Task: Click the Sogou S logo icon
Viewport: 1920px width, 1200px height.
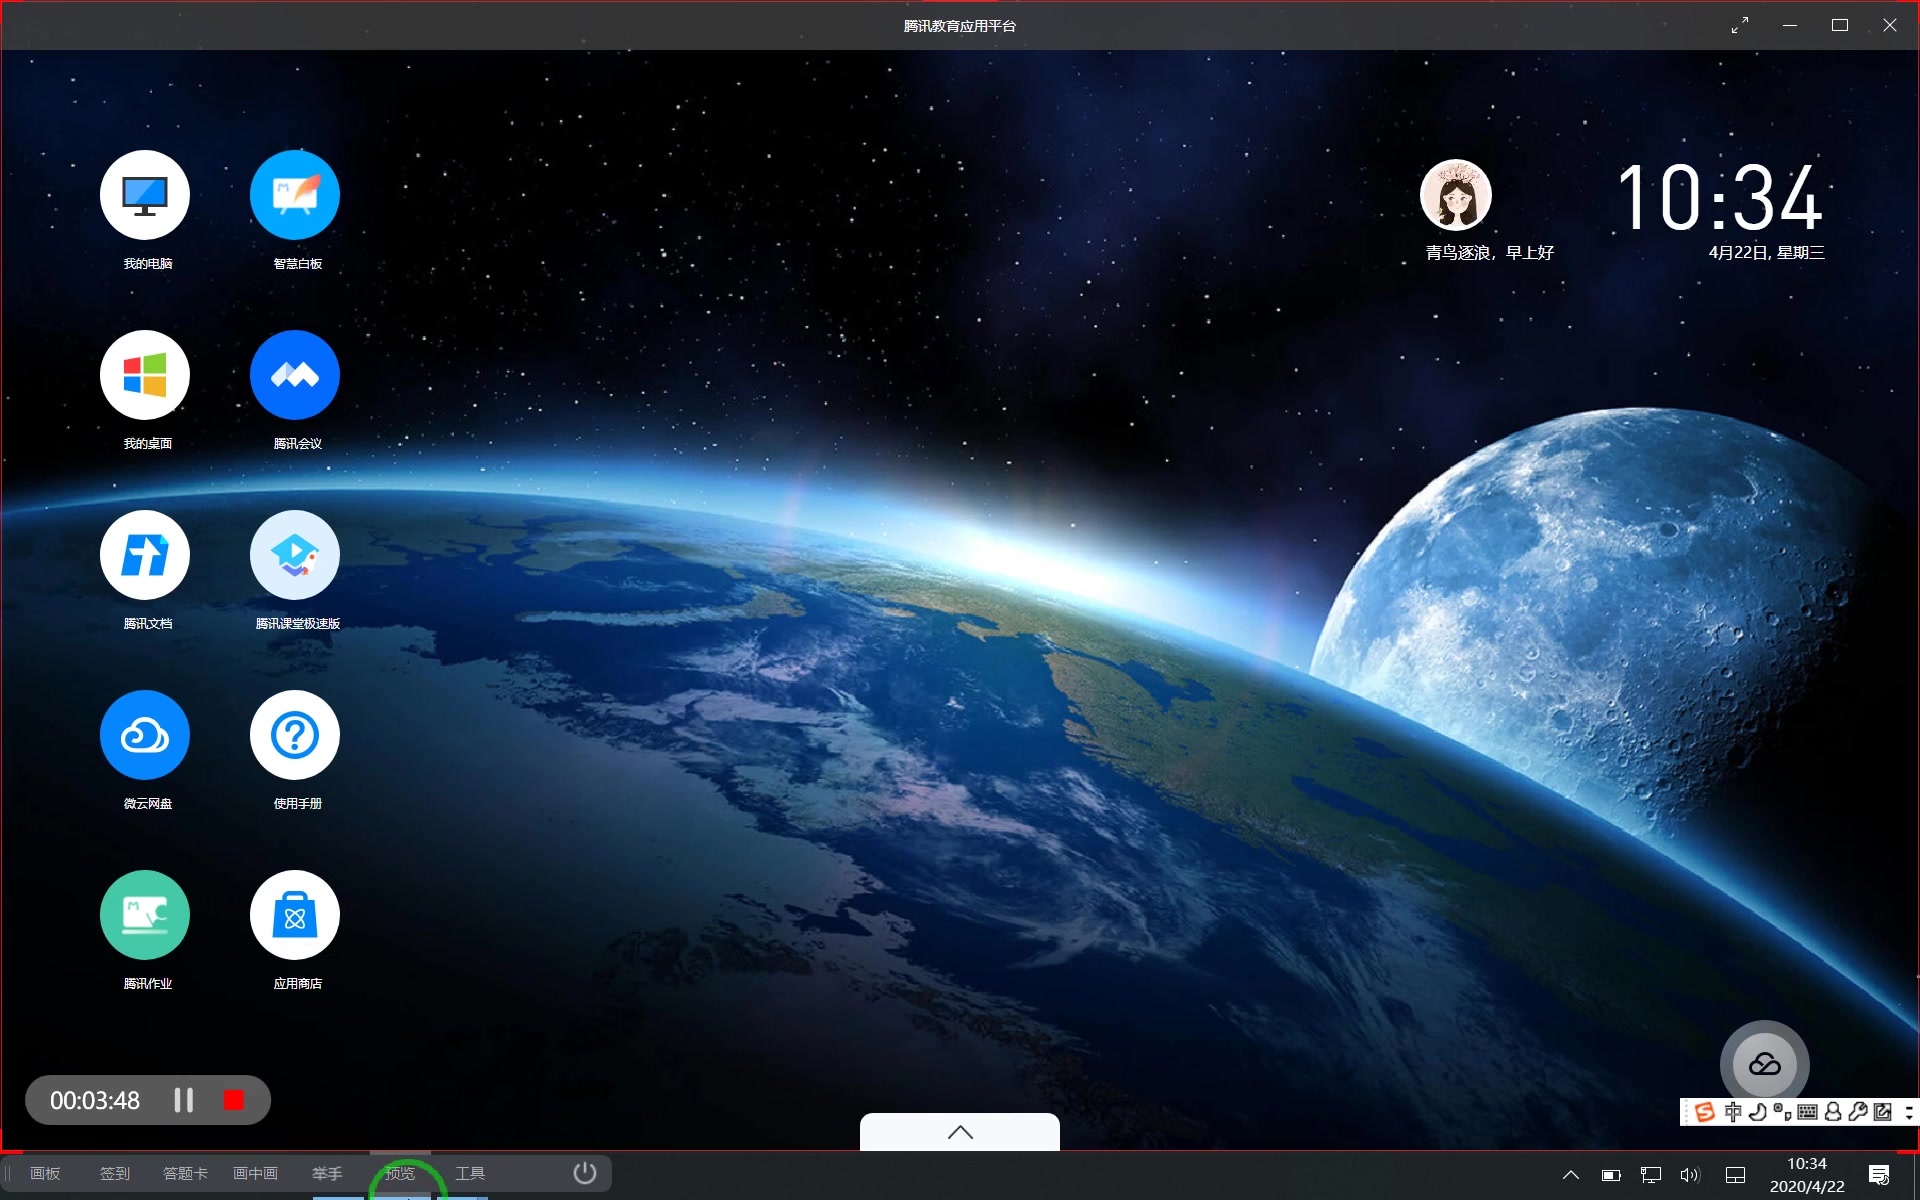Action: [x=1705, y=1112]
